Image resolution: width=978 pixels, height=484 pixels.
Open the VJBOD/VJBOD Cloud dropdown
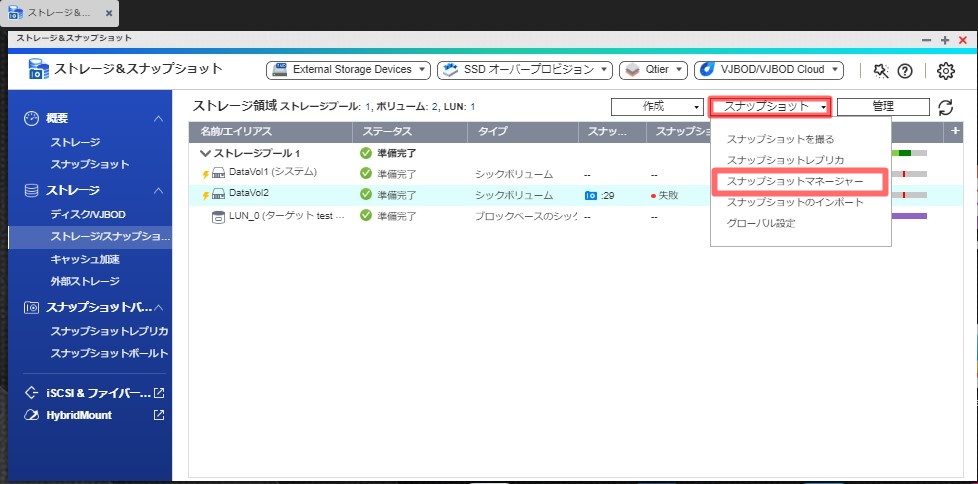(x=768, y=70)
